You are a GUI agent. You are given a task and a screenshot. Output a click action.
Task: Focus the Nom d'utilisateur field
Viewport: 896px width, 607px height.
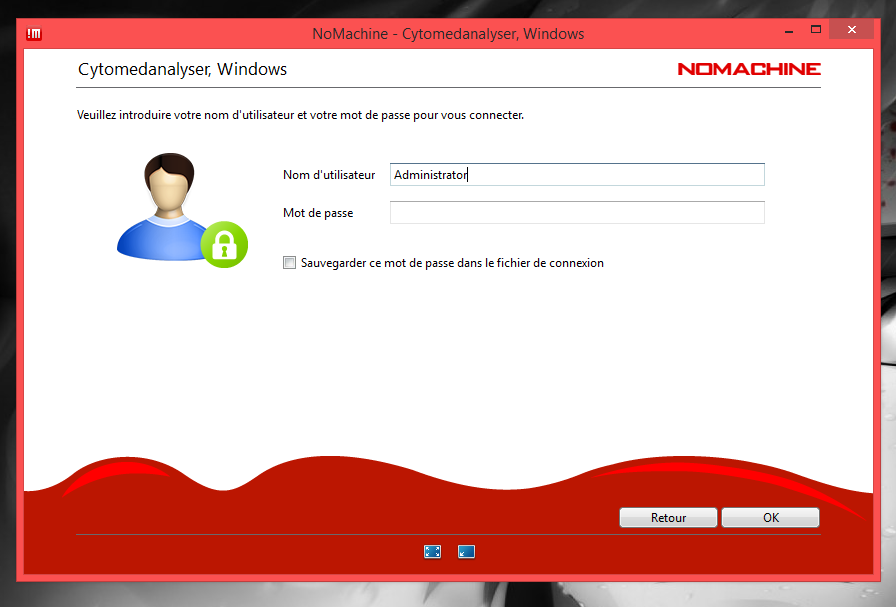click(577, 175)
